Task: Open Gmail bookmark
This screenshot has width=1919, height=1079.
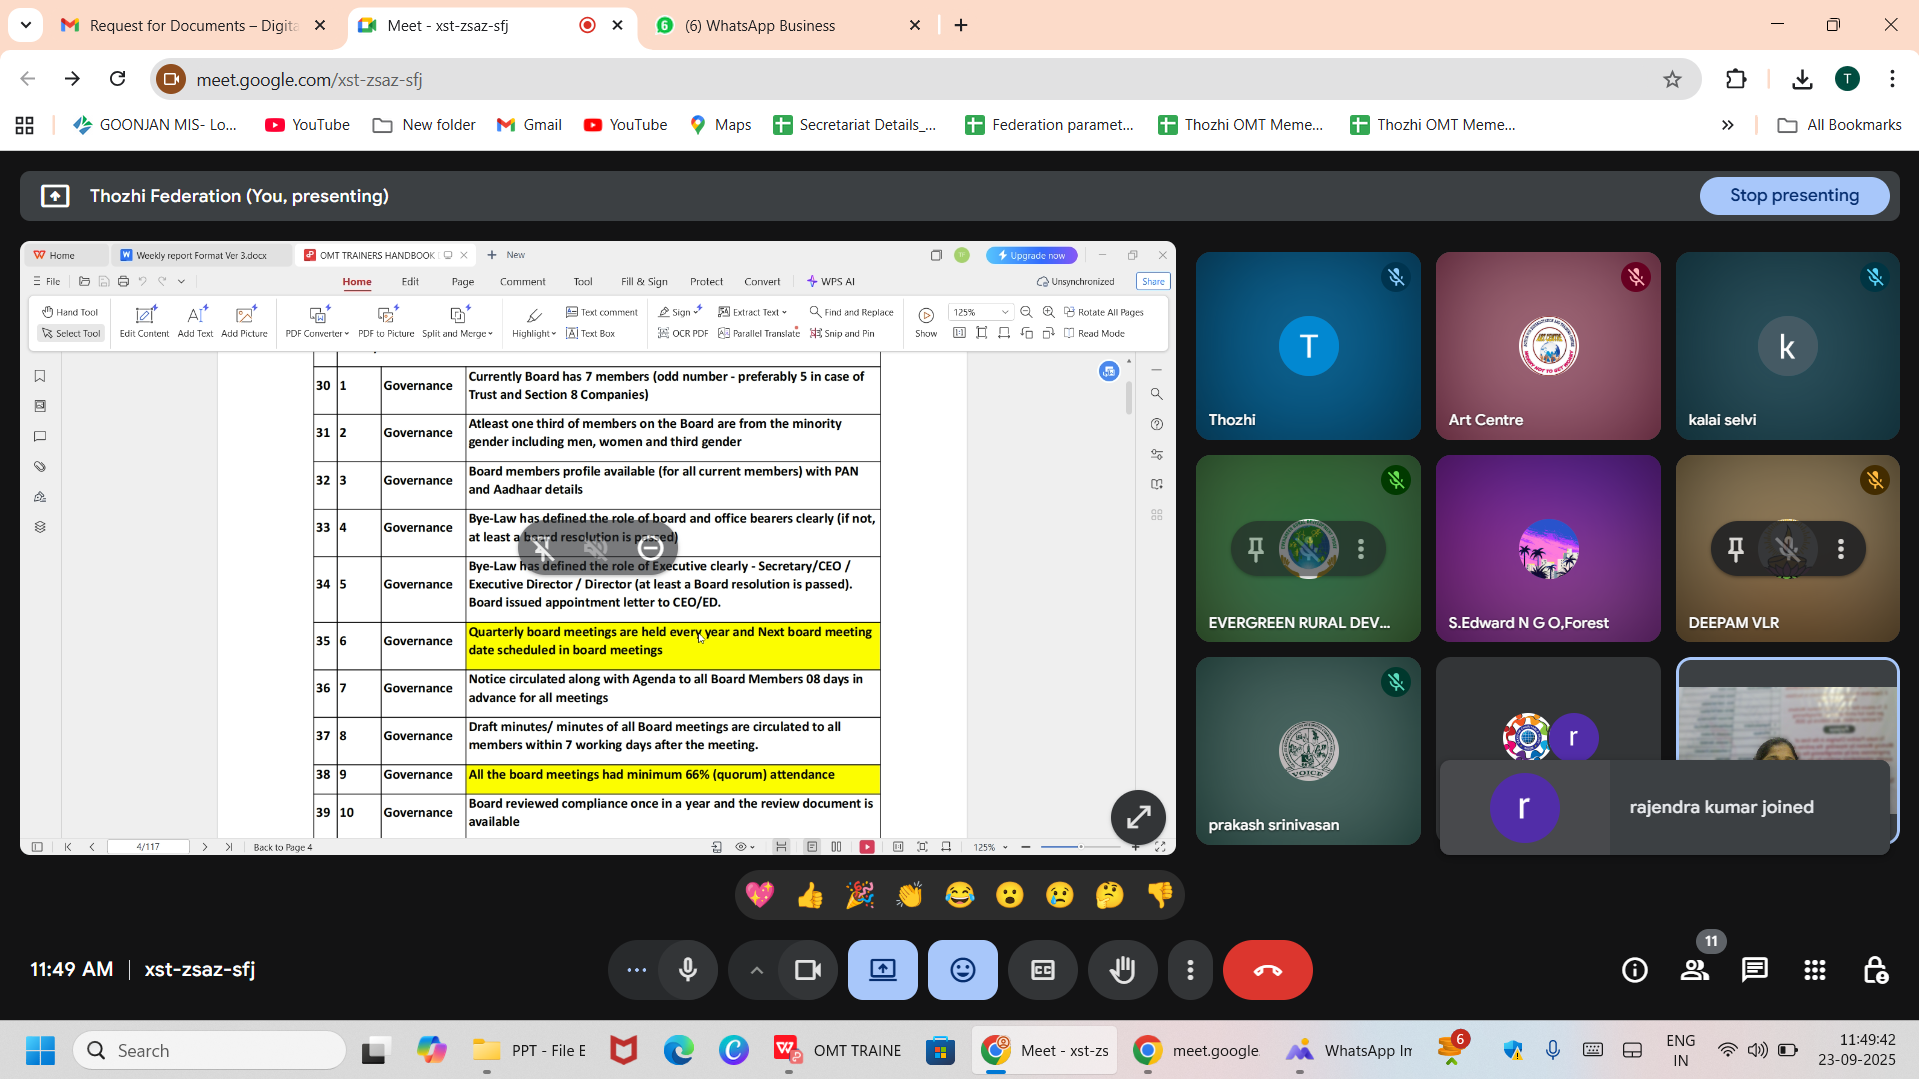Action: (x=529, y=125)
